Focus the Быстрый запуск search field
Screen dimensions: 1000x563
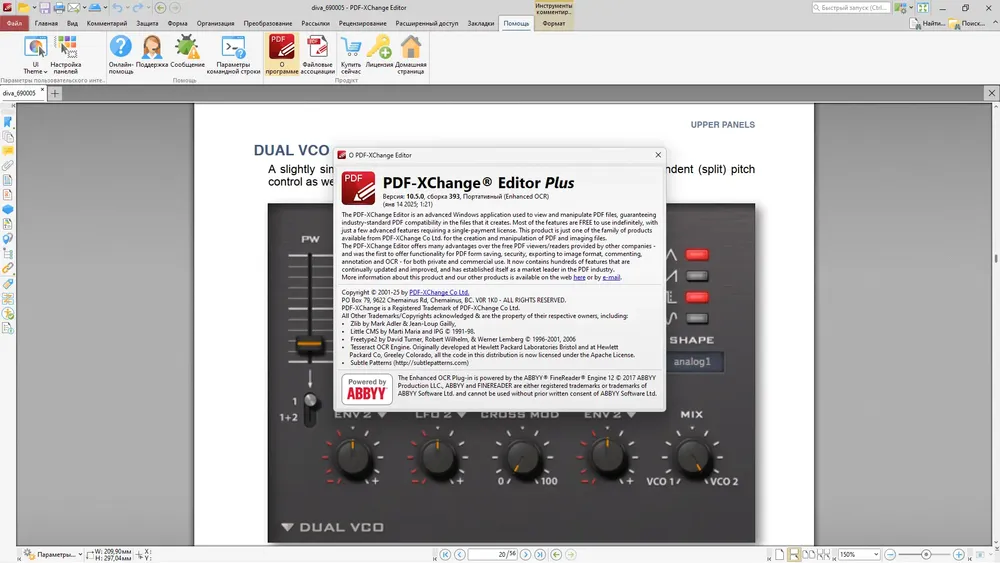click(x=851, y=8)
